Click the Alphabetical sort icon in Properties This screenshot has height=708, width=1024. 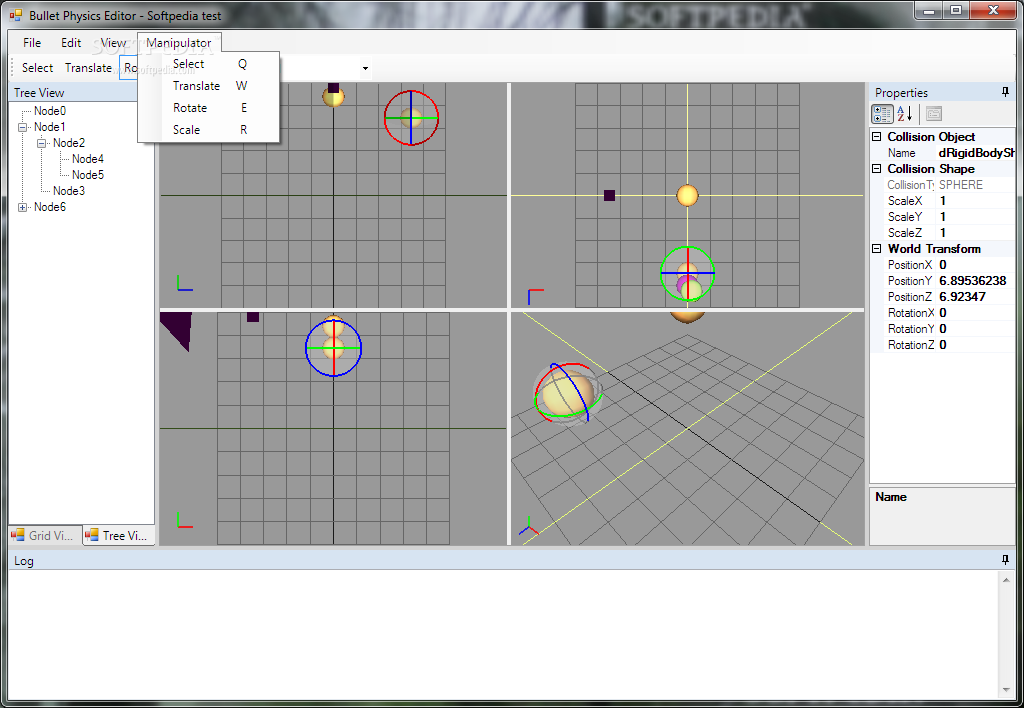click(904, 114)
